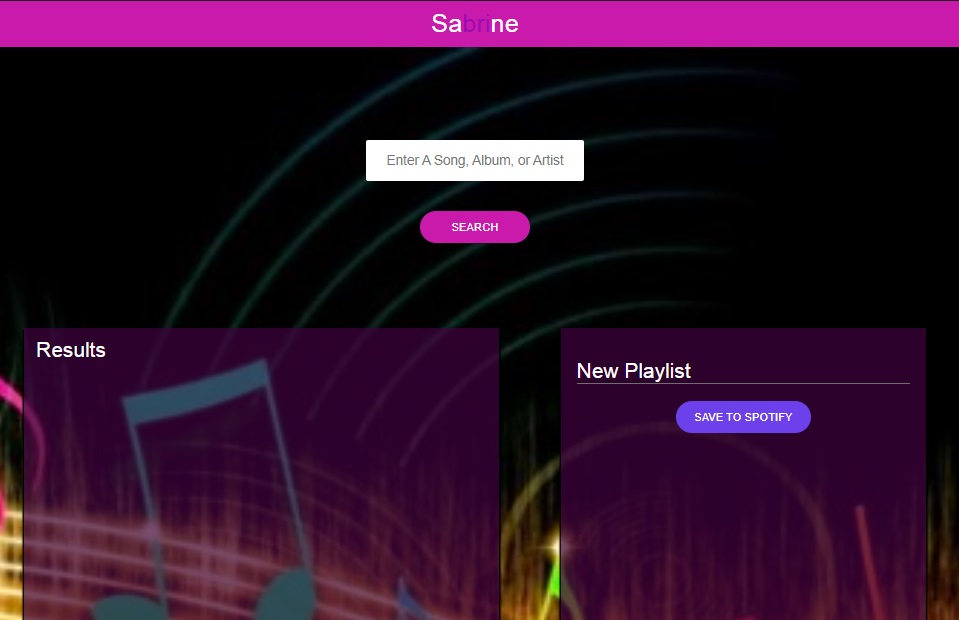Save the playlist with SAVE TO SPOTIFY
Image resolution: width=959 pixels, height=620 pixels.
(743, 417)
